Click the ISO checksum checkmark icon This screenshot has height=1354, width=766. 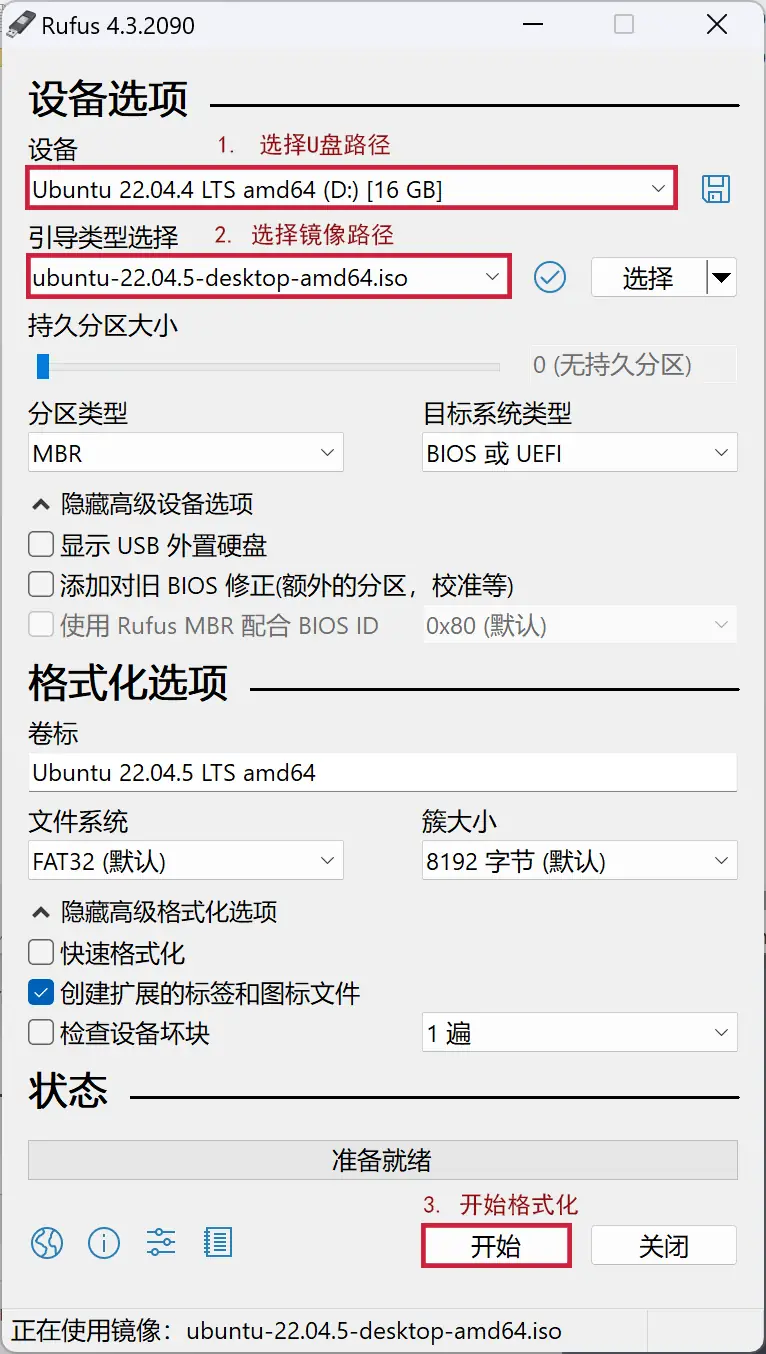click(x=550, y=277)
